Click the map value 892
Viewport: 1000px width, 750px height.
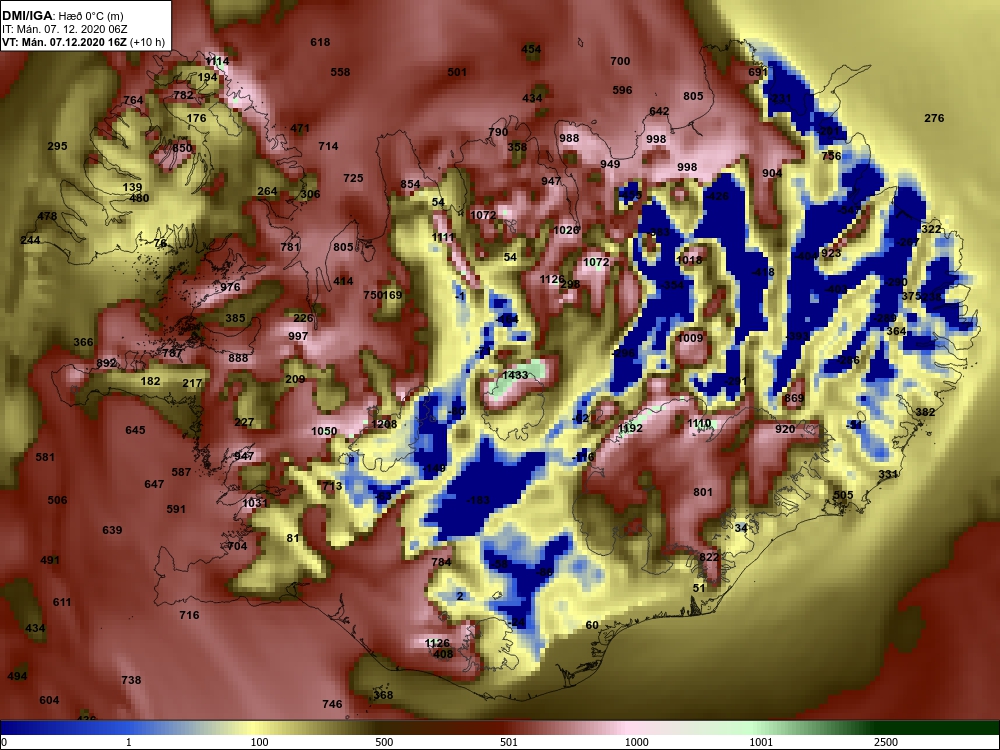[107, 364]
